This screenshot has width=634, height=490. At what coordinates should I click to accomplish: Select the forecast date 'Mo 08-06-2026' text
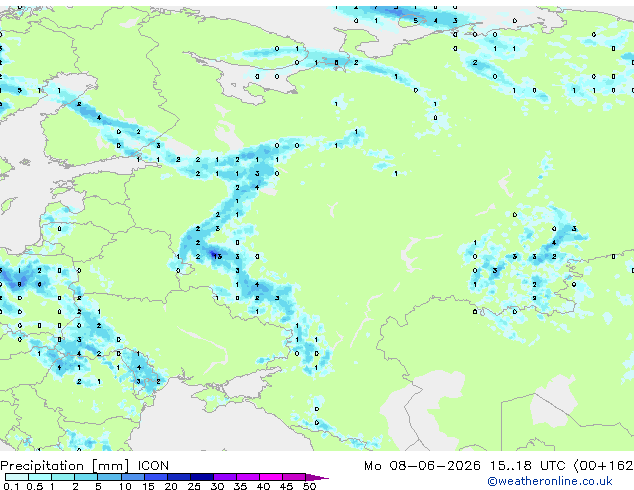(423, 466)
